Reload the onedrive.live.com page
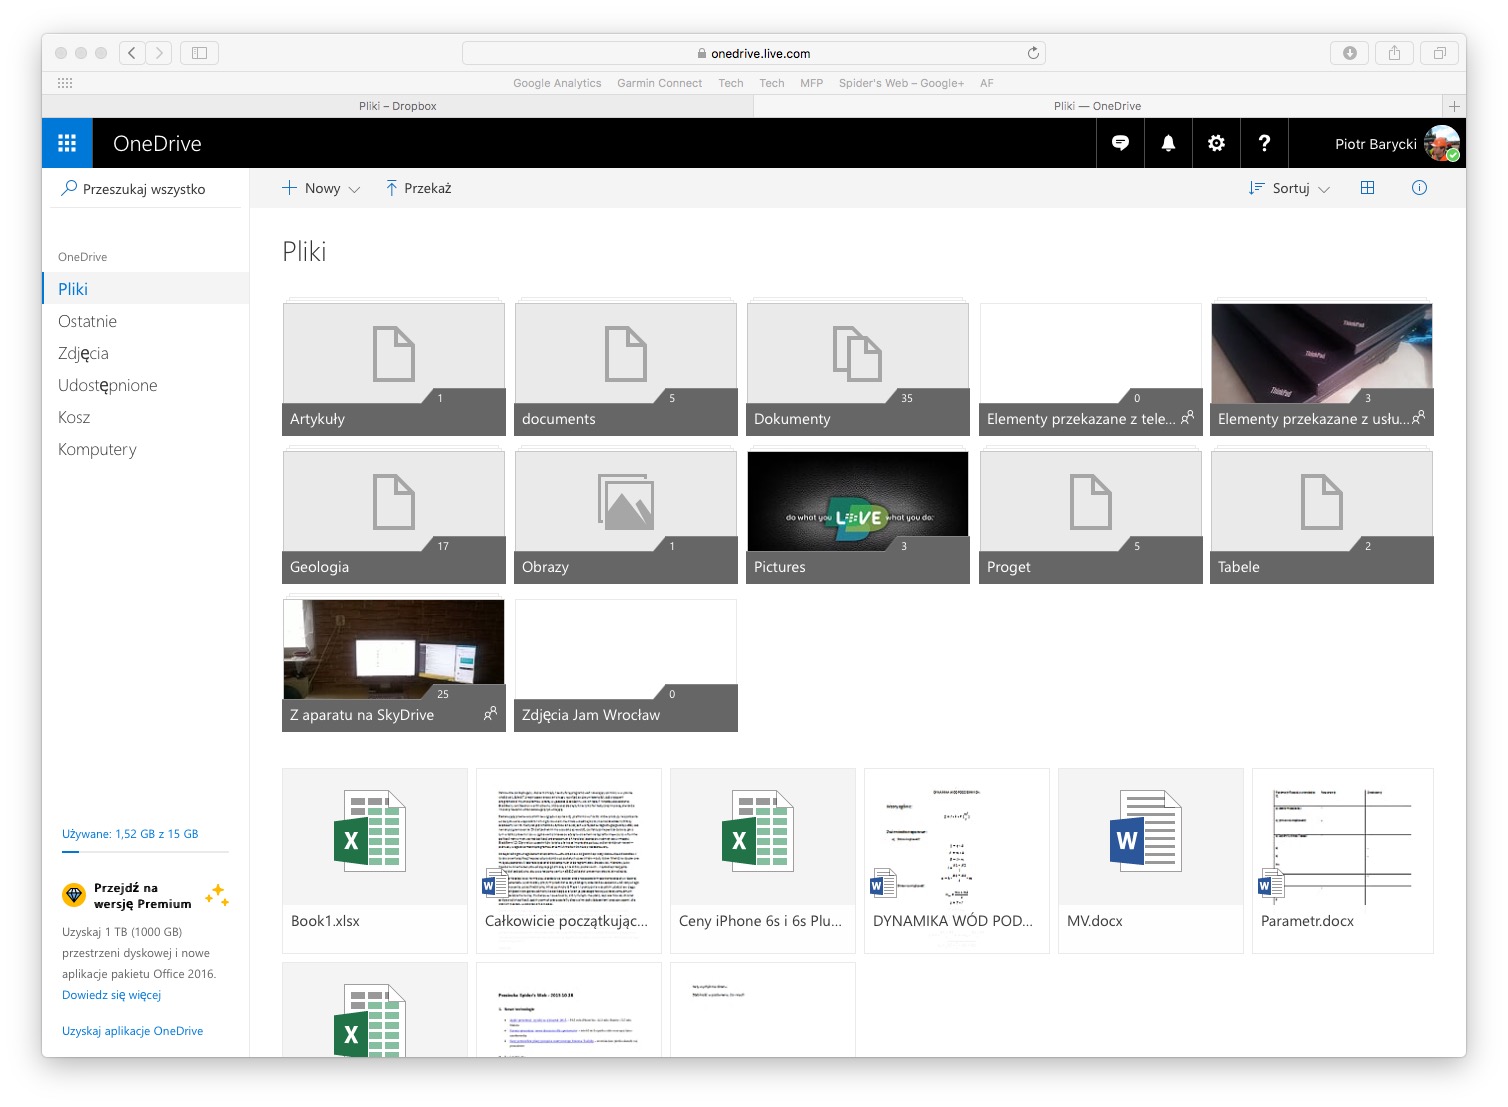Screen dimensions: 1508x1107 coord(1033,53)
